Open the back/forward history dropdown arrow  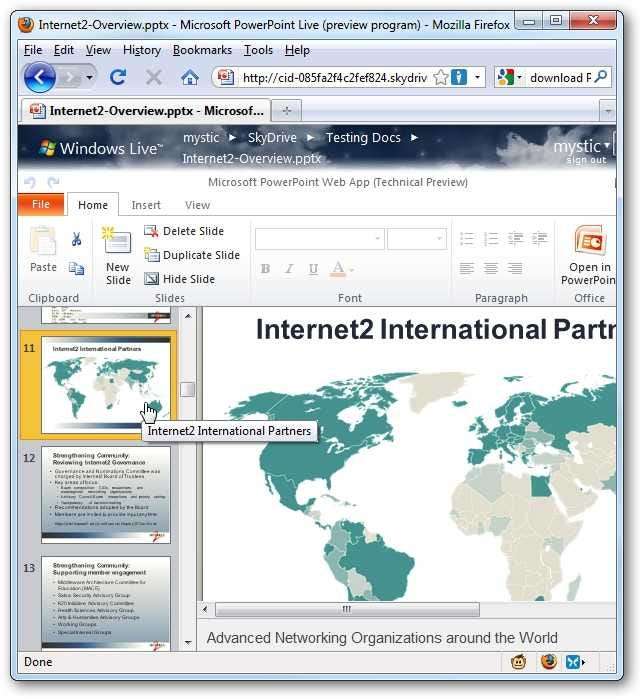90,78
